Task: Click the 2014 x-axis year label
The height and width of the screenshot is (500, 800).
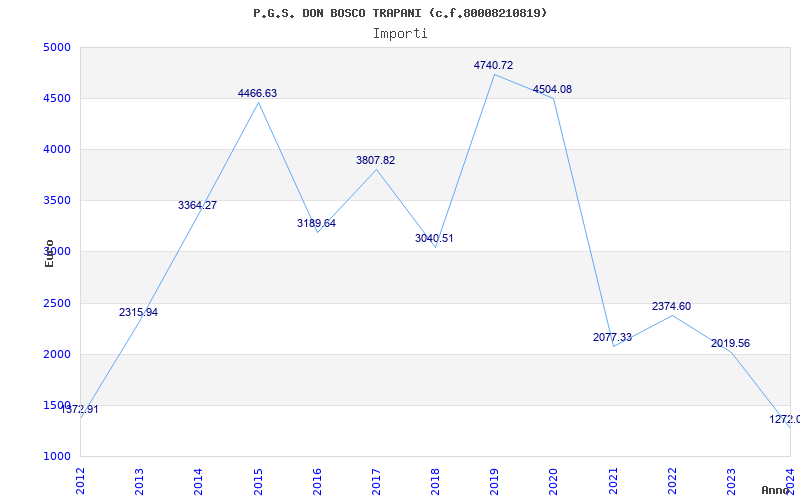Action: click(x=199, y=481)
